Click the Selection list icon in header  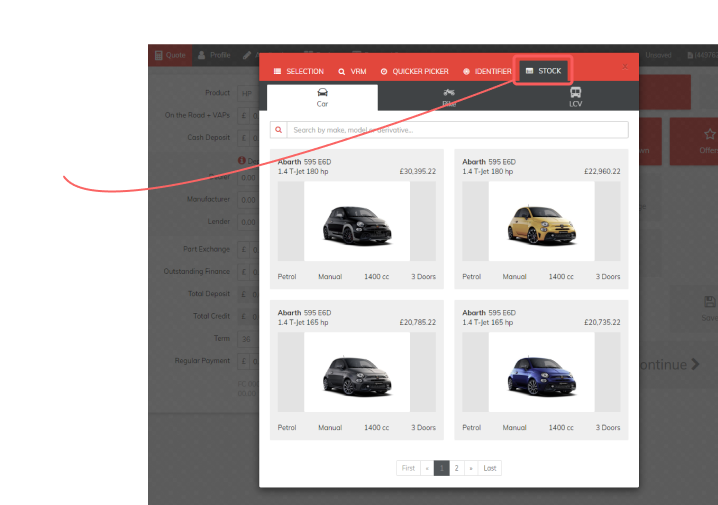[x=277, y=71]
